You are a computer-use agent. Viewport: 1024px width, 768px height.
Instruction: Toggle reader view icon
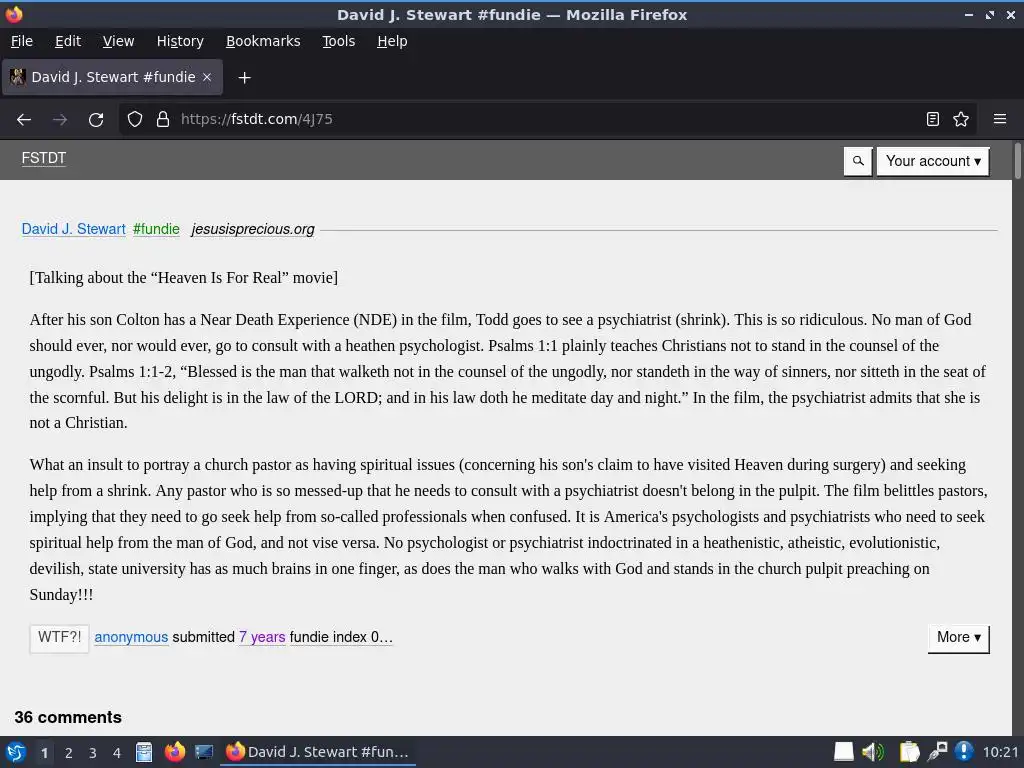click(933, 120)
